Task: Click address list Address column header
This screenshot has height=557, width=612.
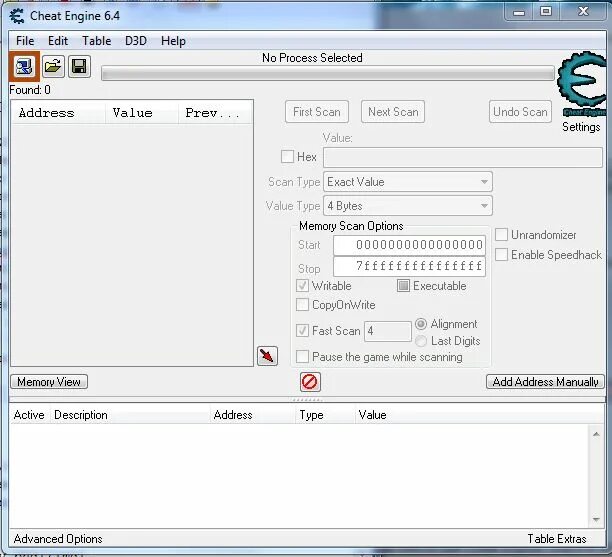Action: [x=253, y=415]
